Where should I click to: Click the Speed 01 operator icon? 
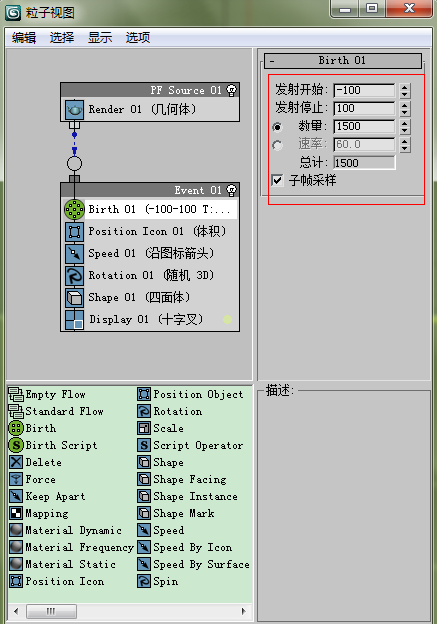pos(74,254)
